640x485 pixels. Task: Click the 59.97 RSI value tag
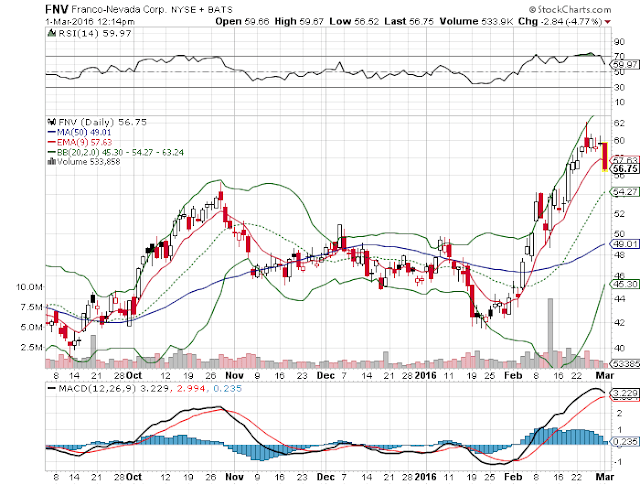point(624,64)
